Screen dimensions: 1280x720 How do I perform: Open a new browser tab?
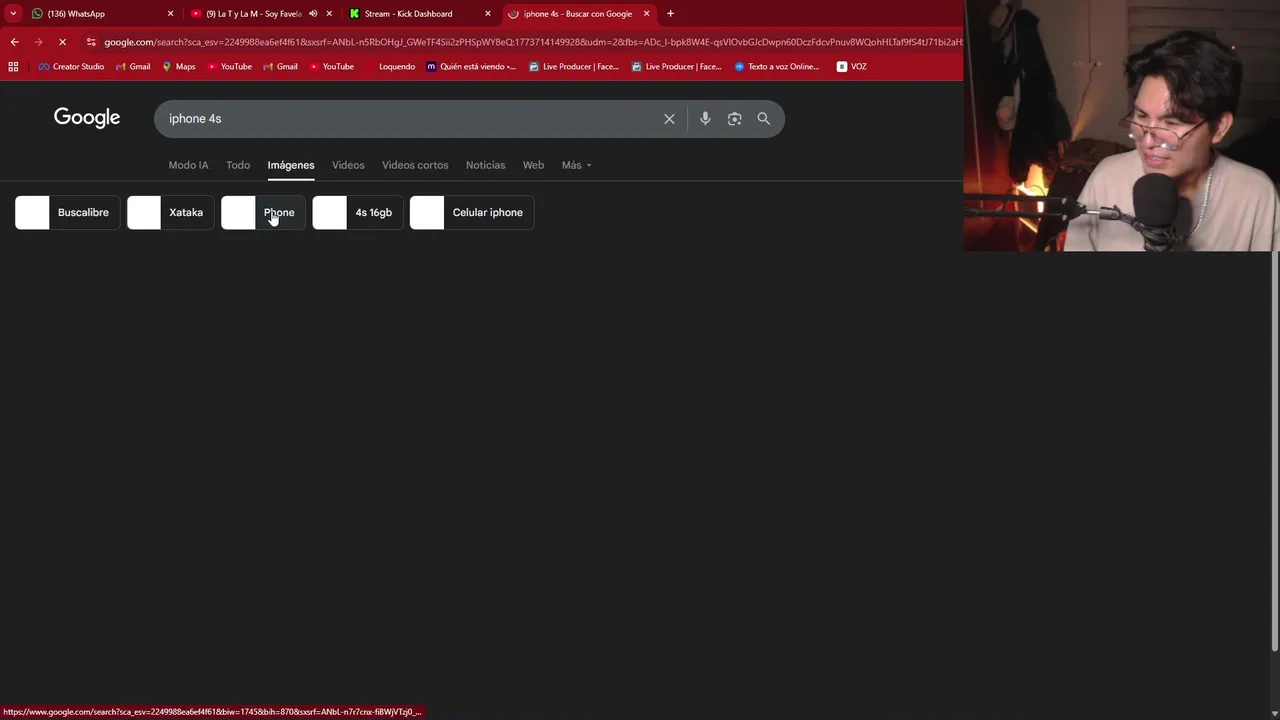(x=670, y=14)
